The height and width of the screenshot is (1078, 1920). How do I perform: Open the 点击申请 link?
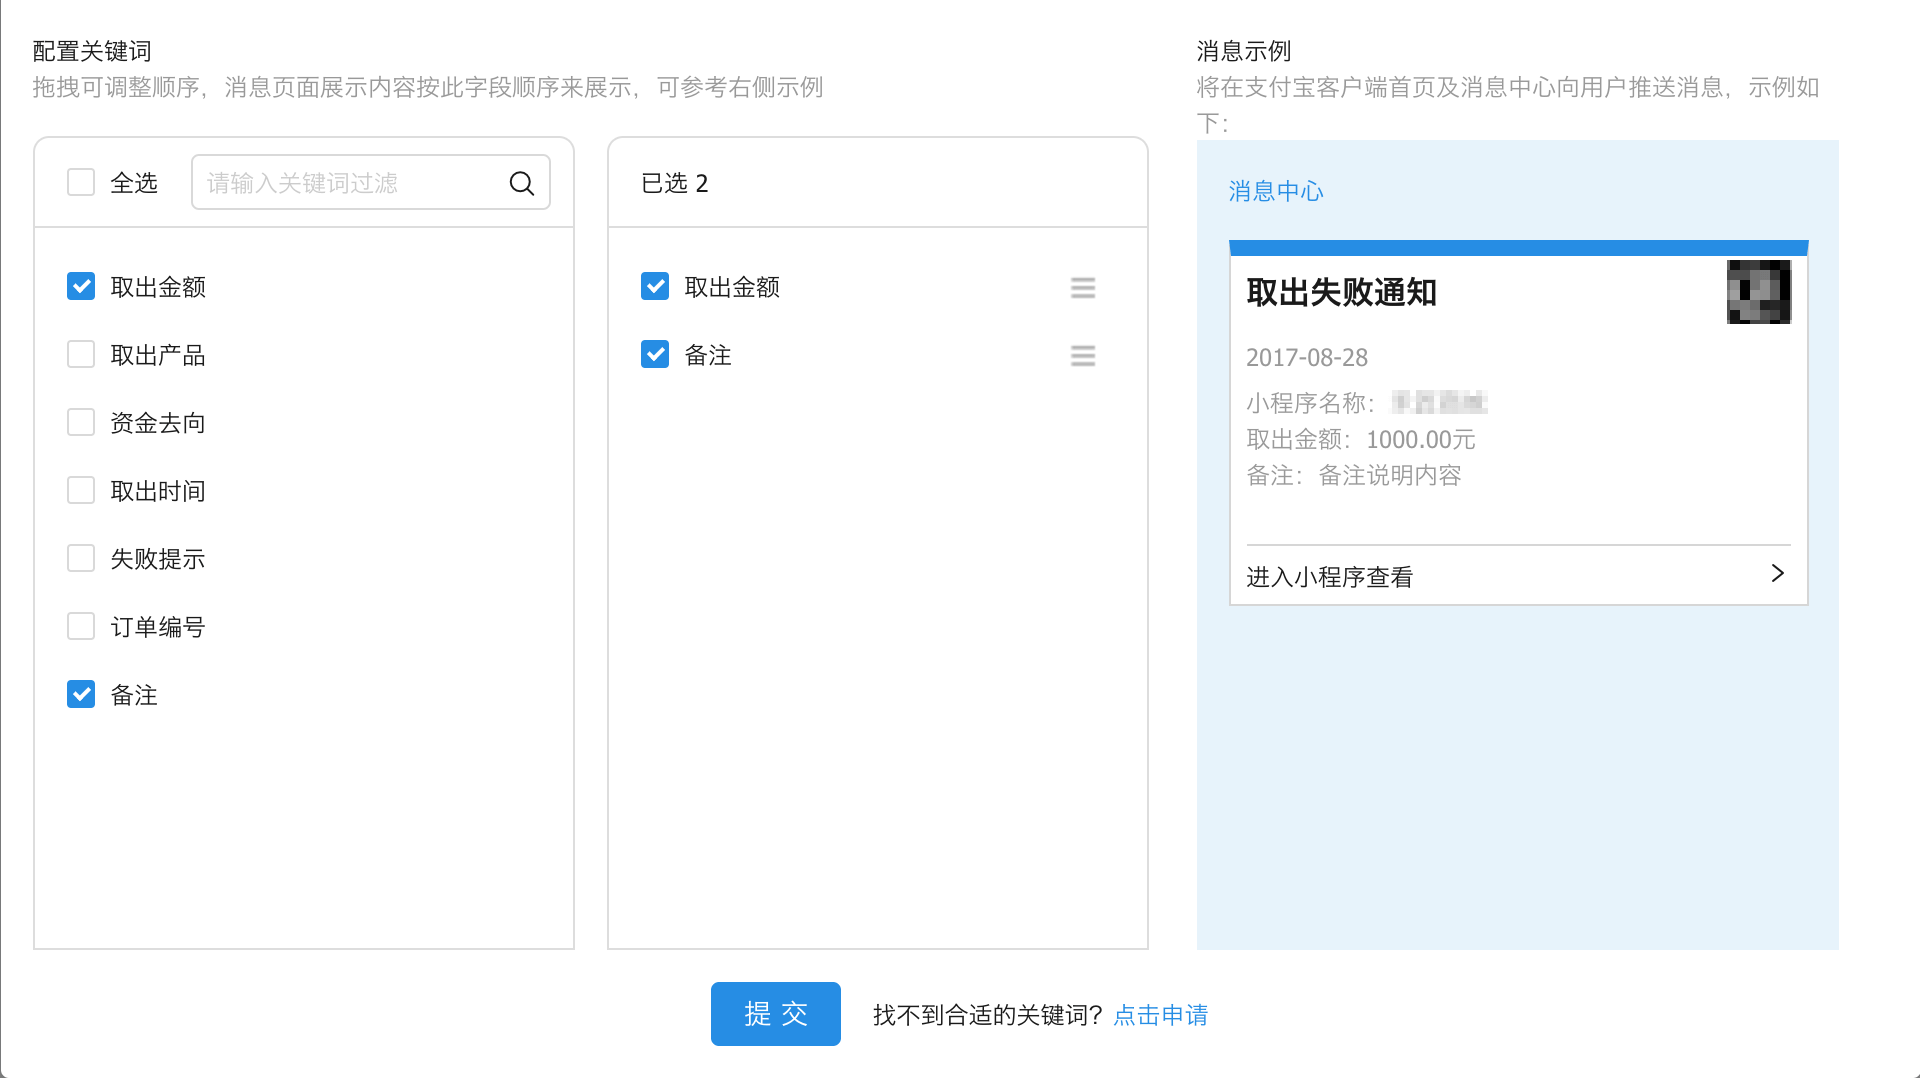[1160, 1015]
